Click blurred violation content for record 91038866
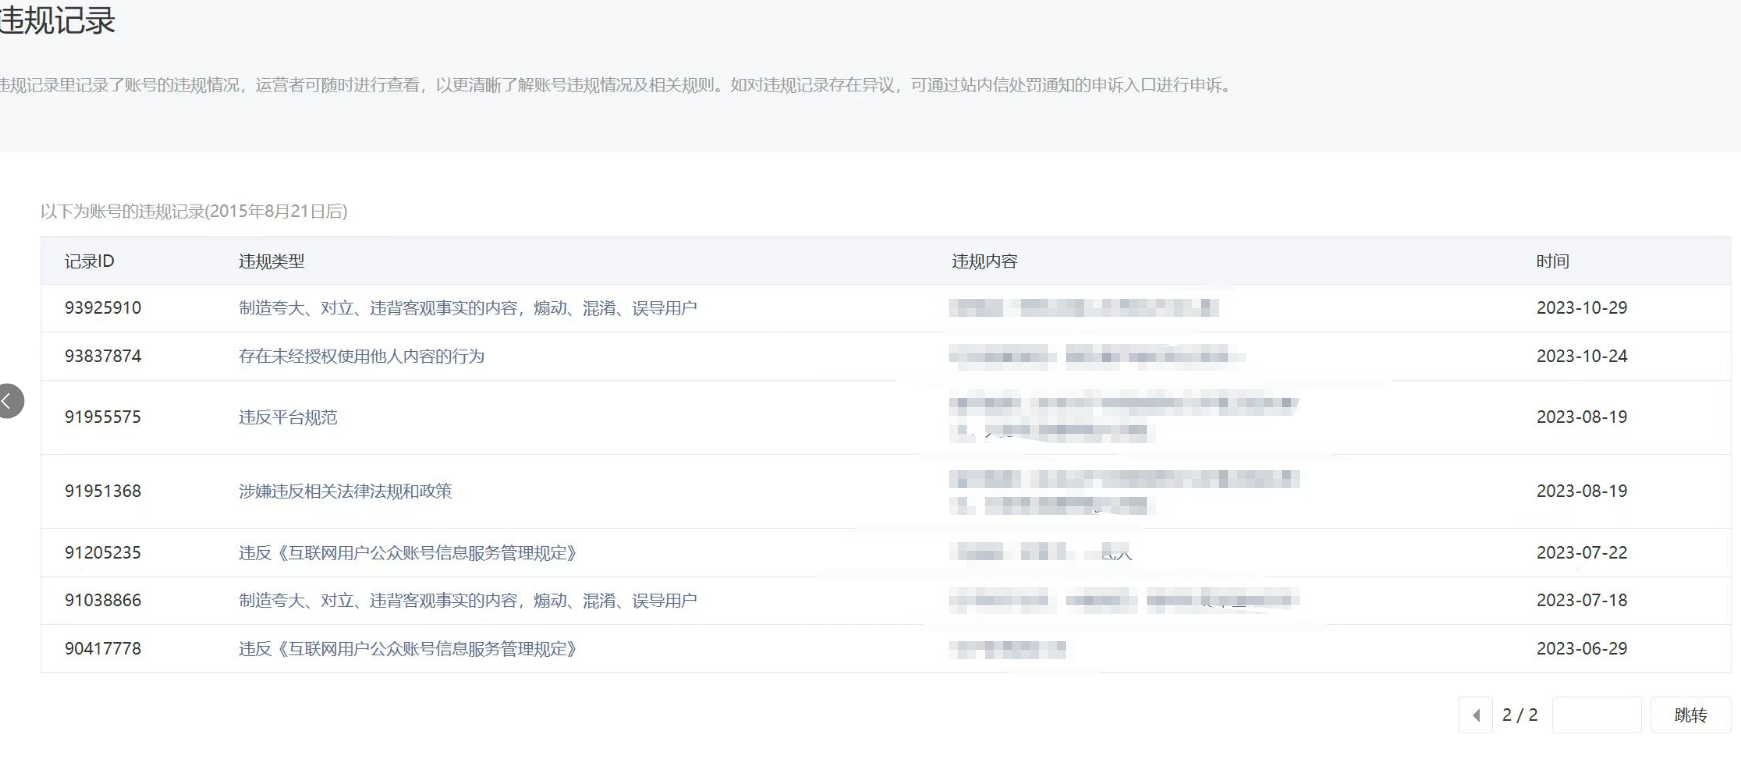Screen dimensions: 1741x759 tap(1124, 601)
